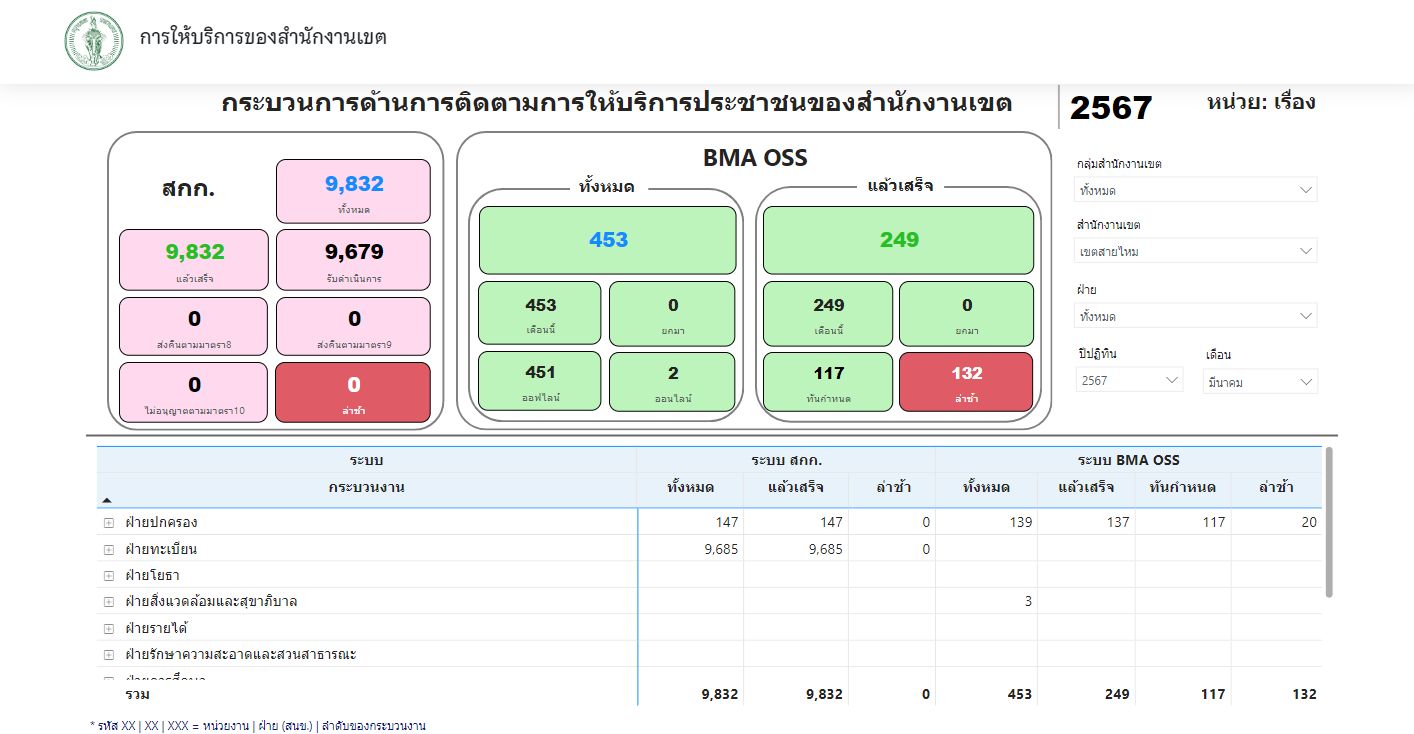Click the Bangkok Metropolitan emblem logo
Viewport: 1414px width, 734px height.
(95, 42)
